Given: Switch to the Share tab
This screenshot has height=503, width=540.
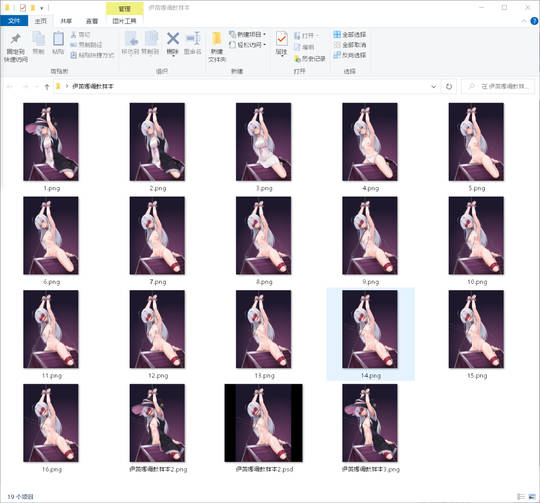Looking at the screenshot, I should 66,21.
